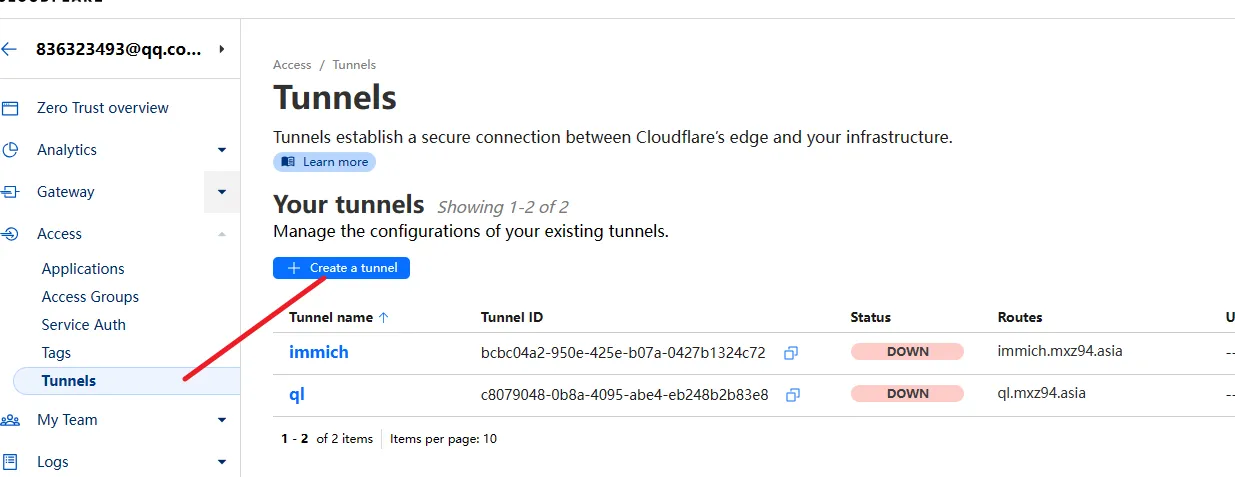Expand the Analytics menu chevron
Viewport: 1235px width, 477px height.
222,150
